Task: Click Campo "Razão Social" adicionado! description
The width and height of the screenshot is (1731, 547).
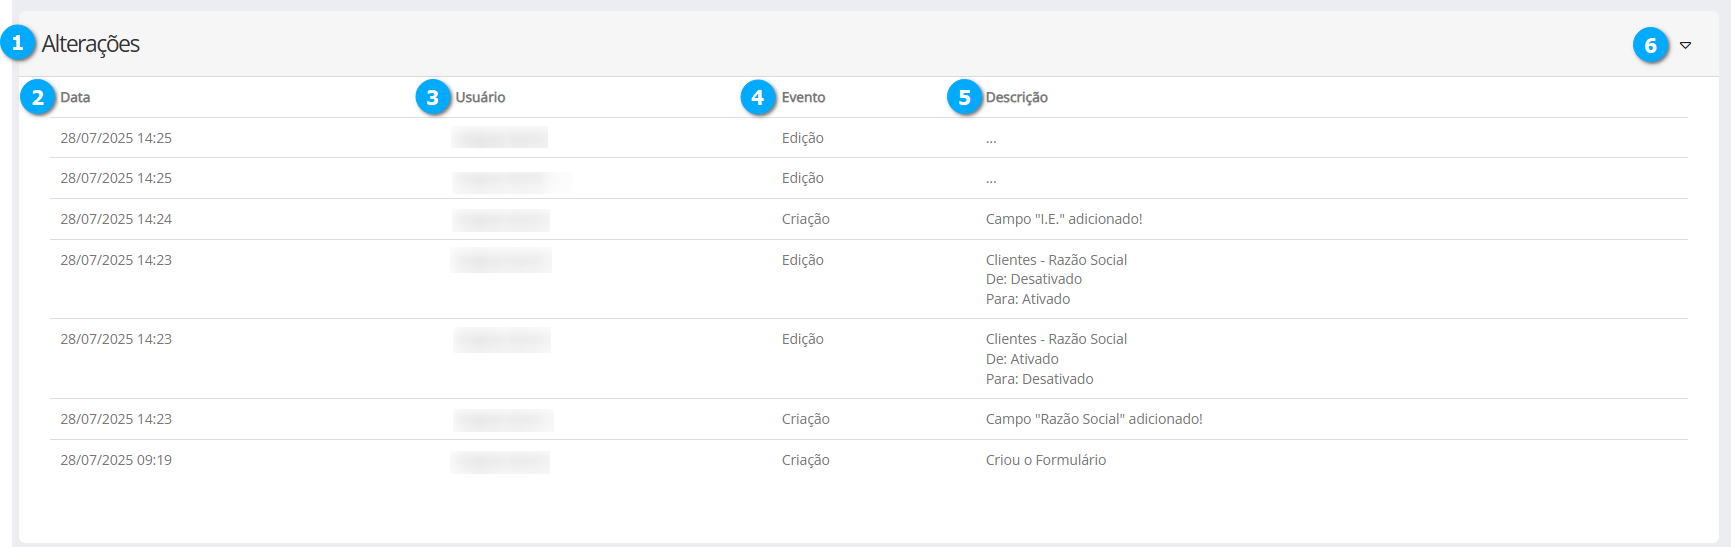Action: coord(1093,419)
